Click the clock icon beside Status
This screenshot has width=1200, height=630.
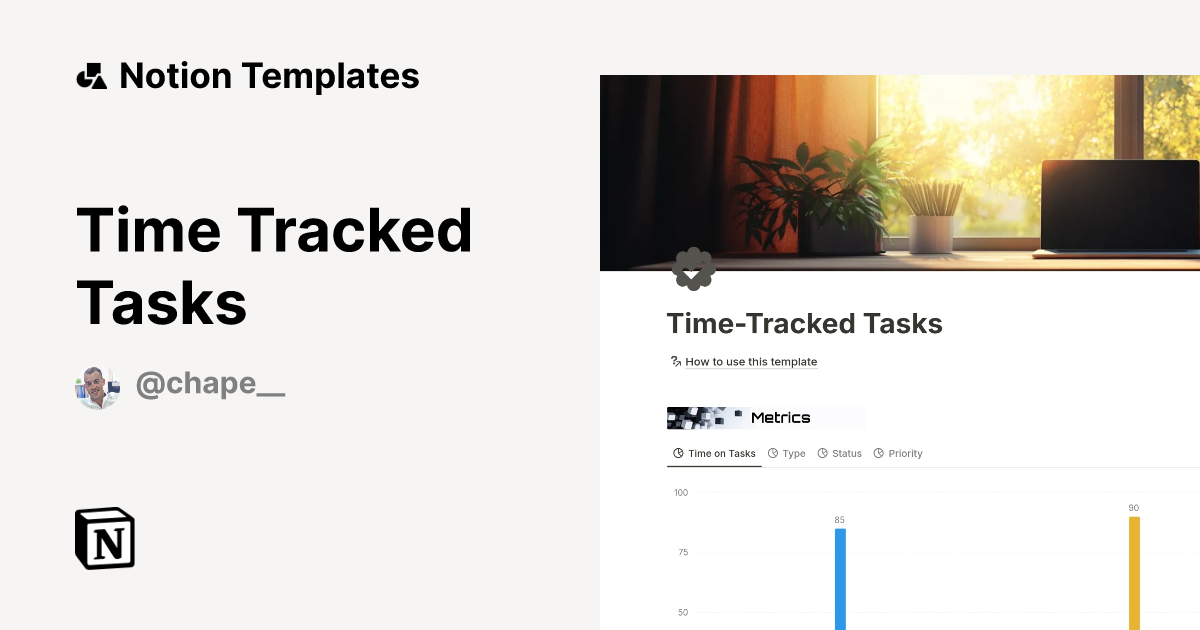pos(823,453)
